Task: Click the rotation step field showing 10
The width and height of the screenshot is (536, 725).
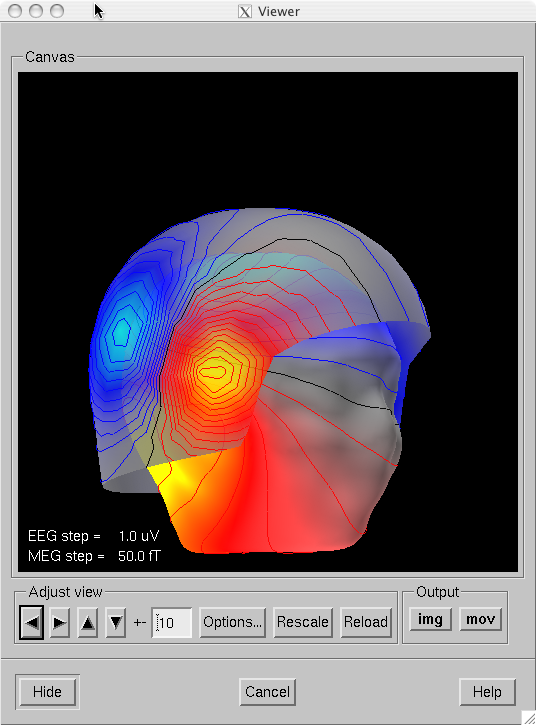Action: (x=172, y=622)
